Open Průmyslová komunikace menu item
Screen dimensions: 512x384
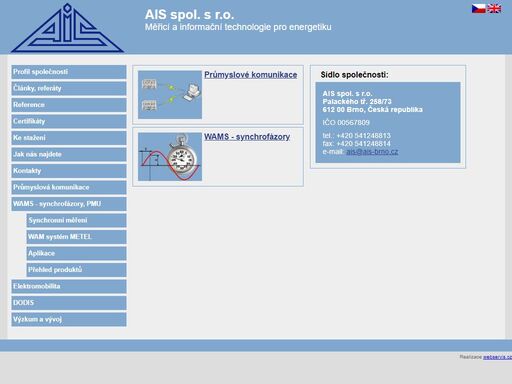click(69, 187)
